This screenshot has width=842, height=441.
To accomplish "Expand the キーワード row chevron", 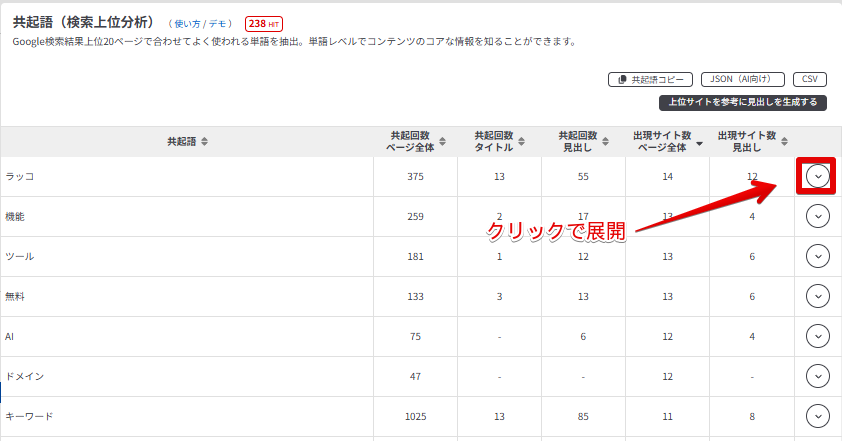I will tap(818, 416).
